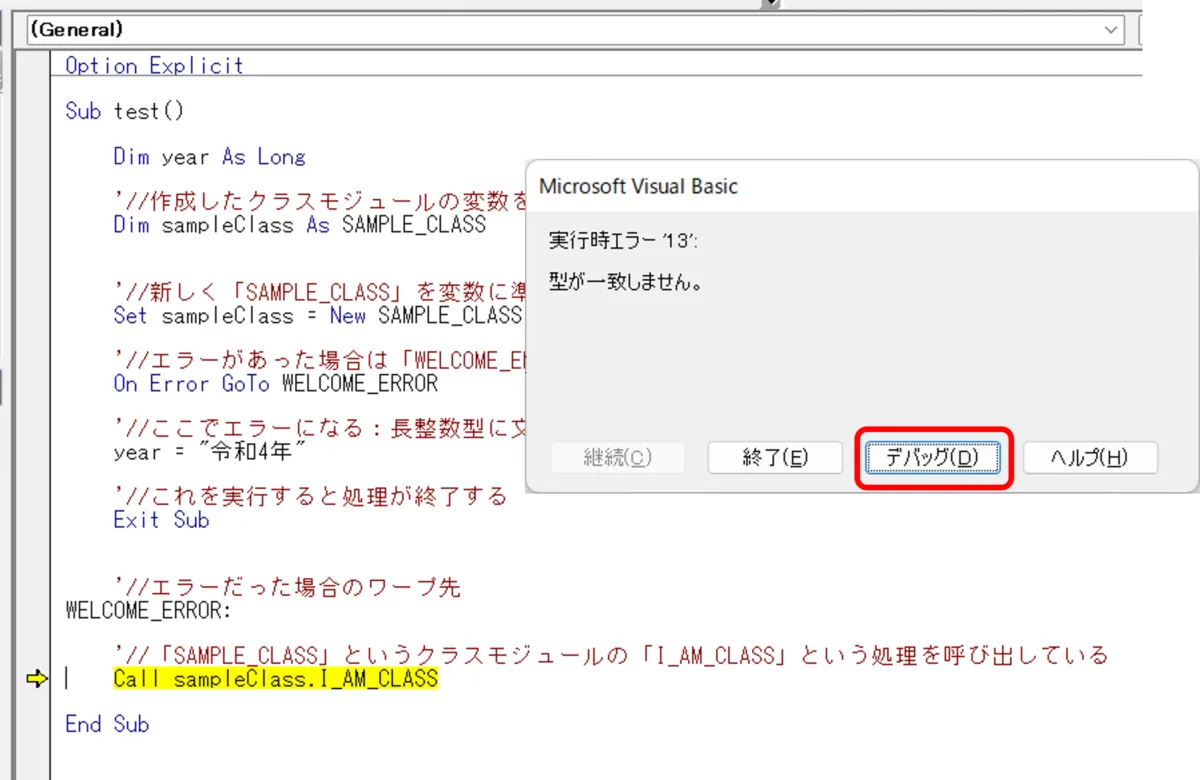Click the Microsoft Visual Basic dialog title

click(x=638, y=186)
